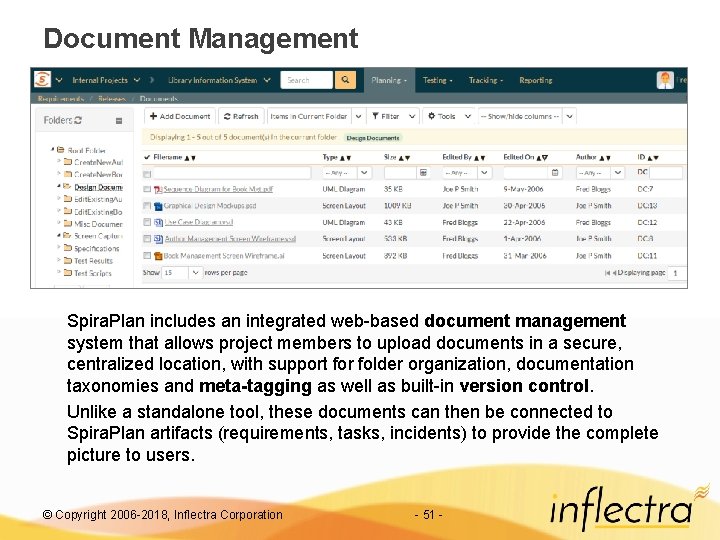The width and height of the screenshot is (720, 540).
Task: Click the orange search magnifier button
Action: point(345,80)
